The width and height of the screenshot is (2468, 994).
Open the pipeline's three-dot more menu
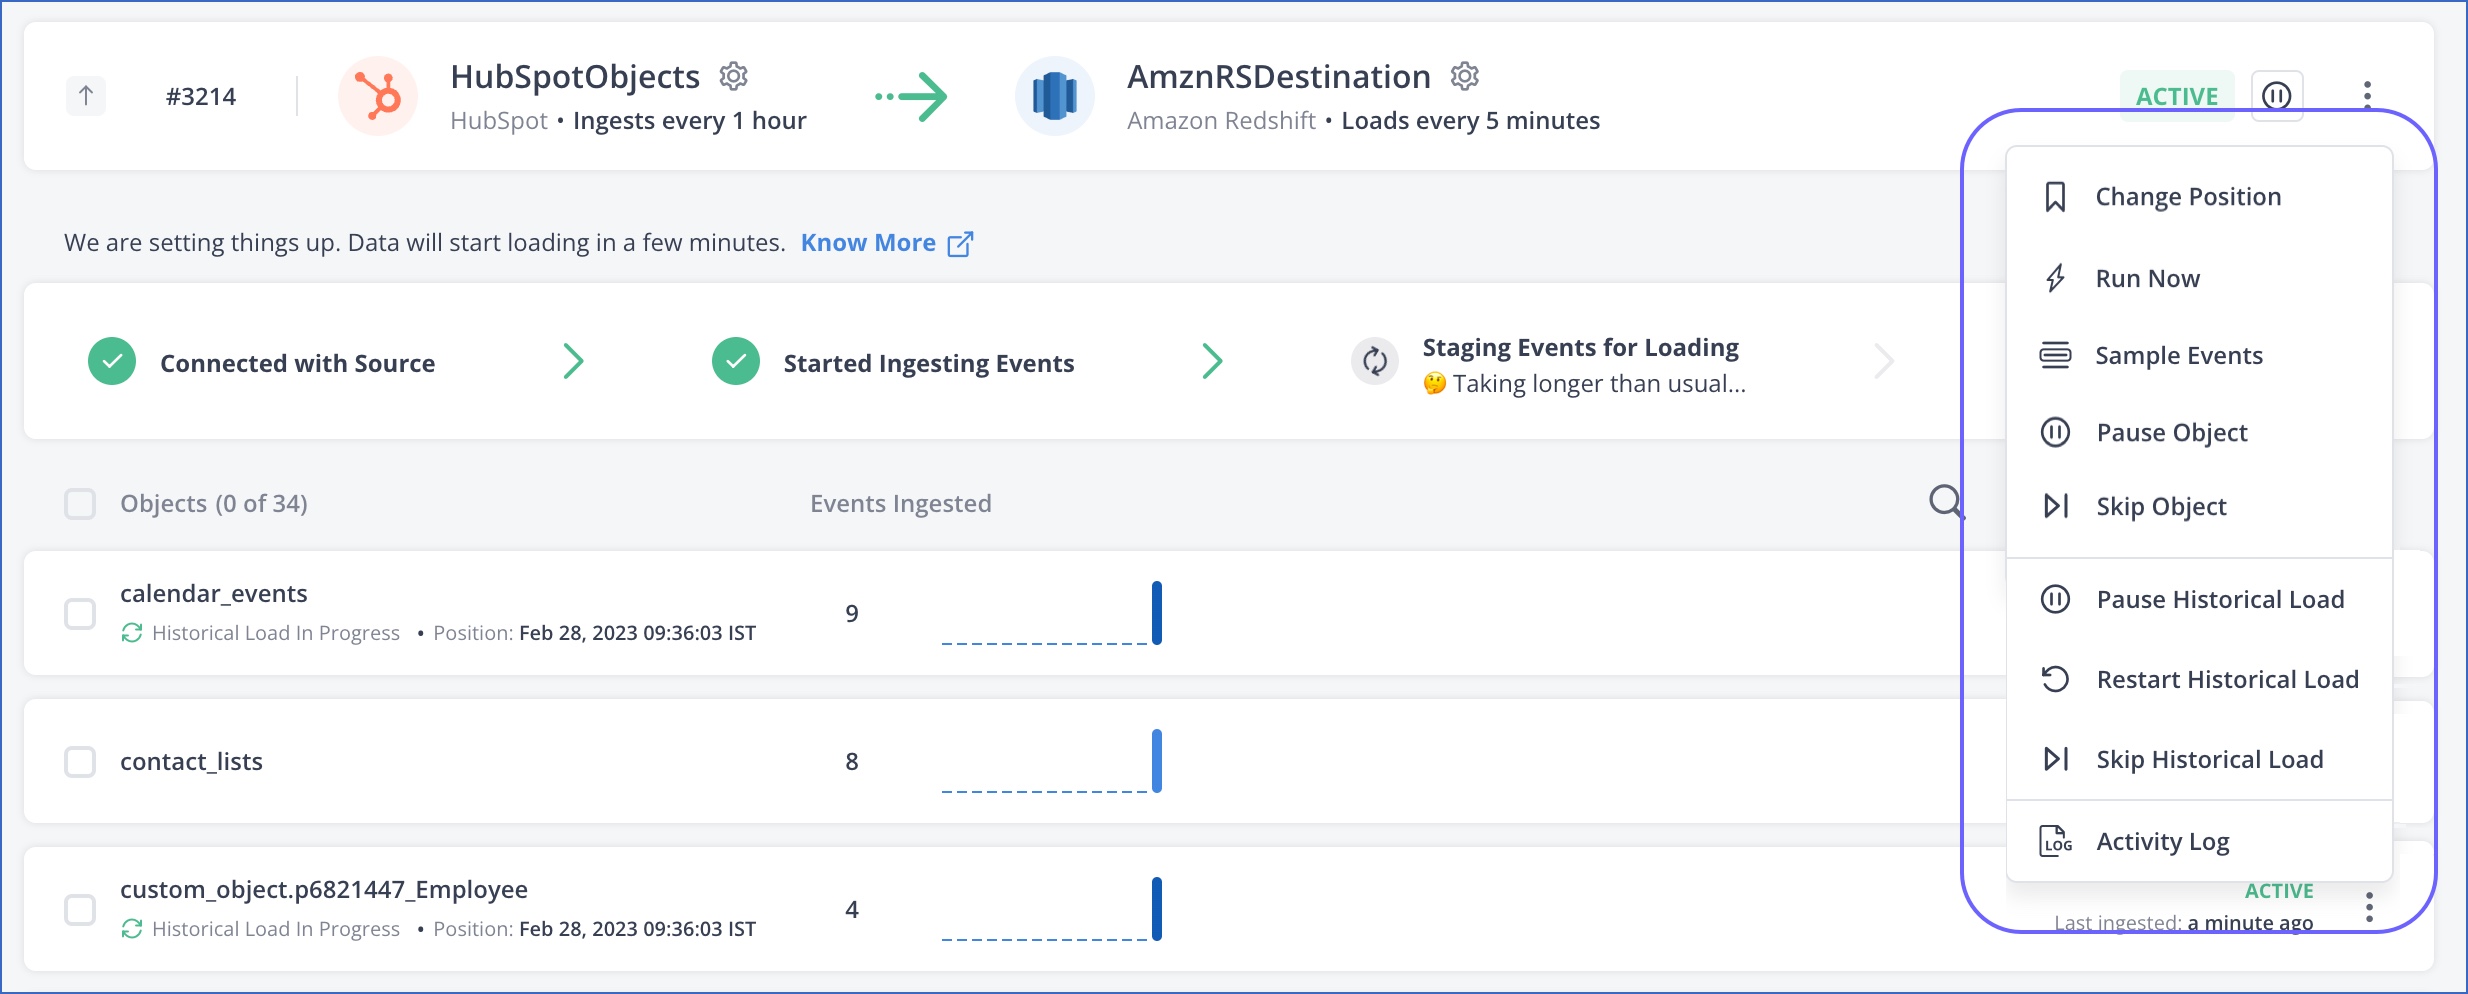point(2367,96)
